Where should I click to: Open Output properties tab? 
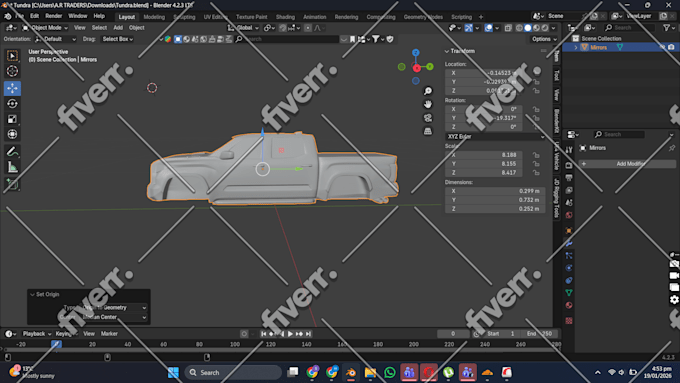pyautogui.click(x=569, y=178)
